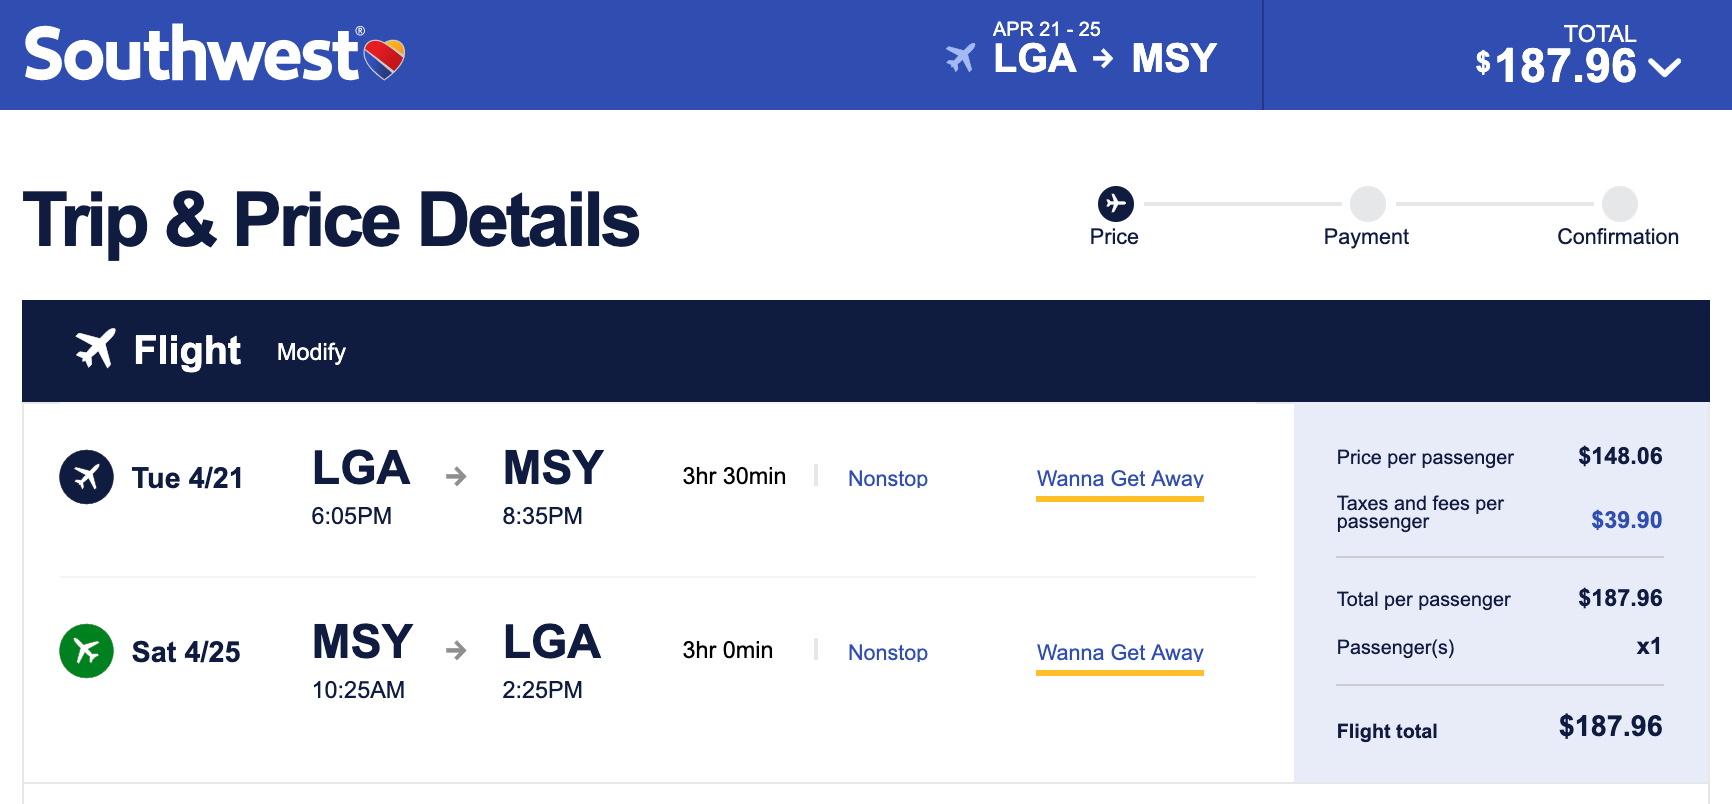Image resolution: width=1732 pixels, height=804 pixels.
Task: Click the arrow between MSY and LGA on return flight
Action: point(456,651)
